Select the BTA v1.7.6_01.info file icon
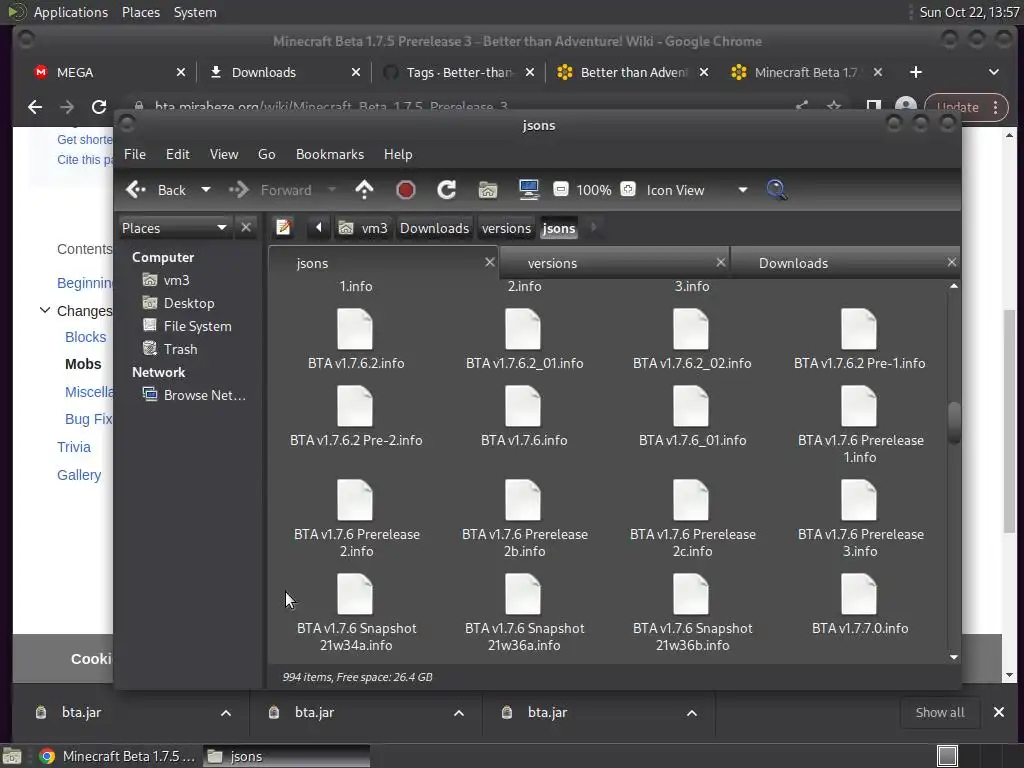The image size is (1024, 768). coord(690,406)
